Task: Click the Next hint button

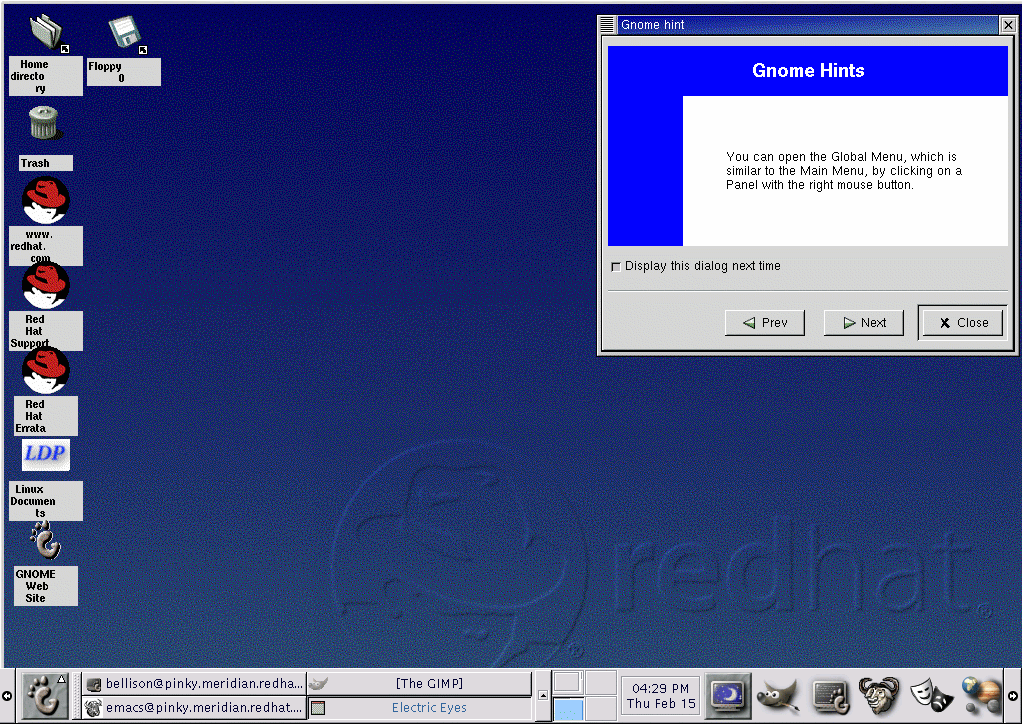Action: [864, 322]
